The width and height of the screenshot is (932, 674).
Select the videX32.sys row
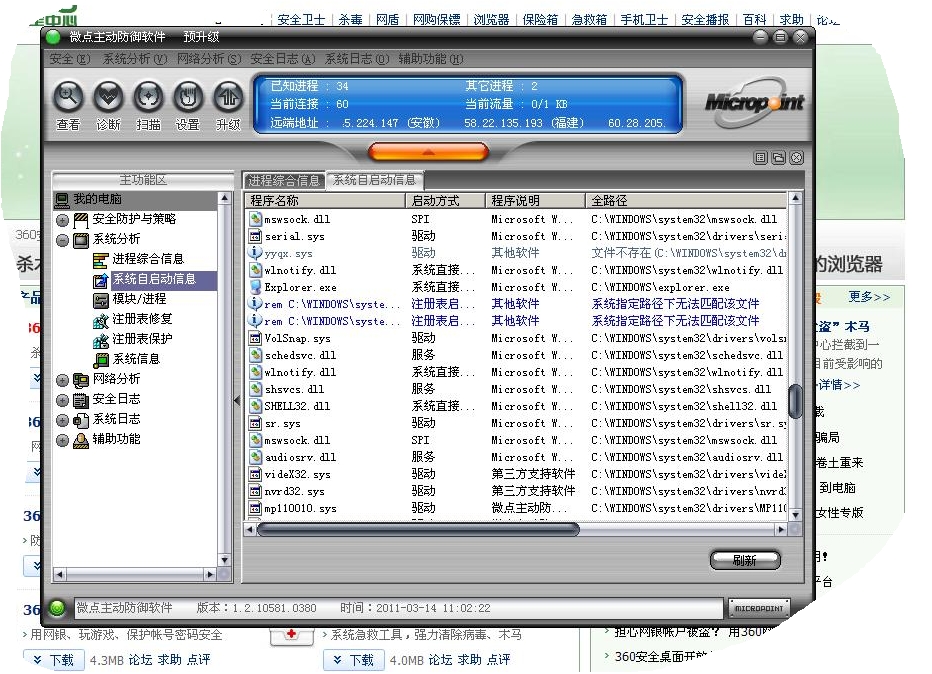click(x=516, y=474)
